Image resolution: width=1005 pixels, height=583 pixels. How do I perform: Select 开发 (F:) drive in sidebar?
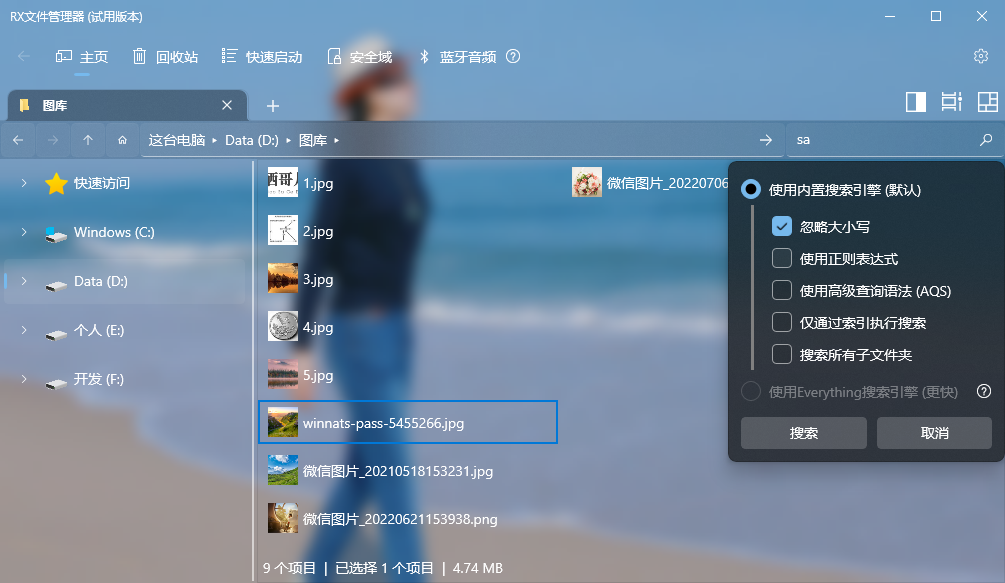coord(99,379)
